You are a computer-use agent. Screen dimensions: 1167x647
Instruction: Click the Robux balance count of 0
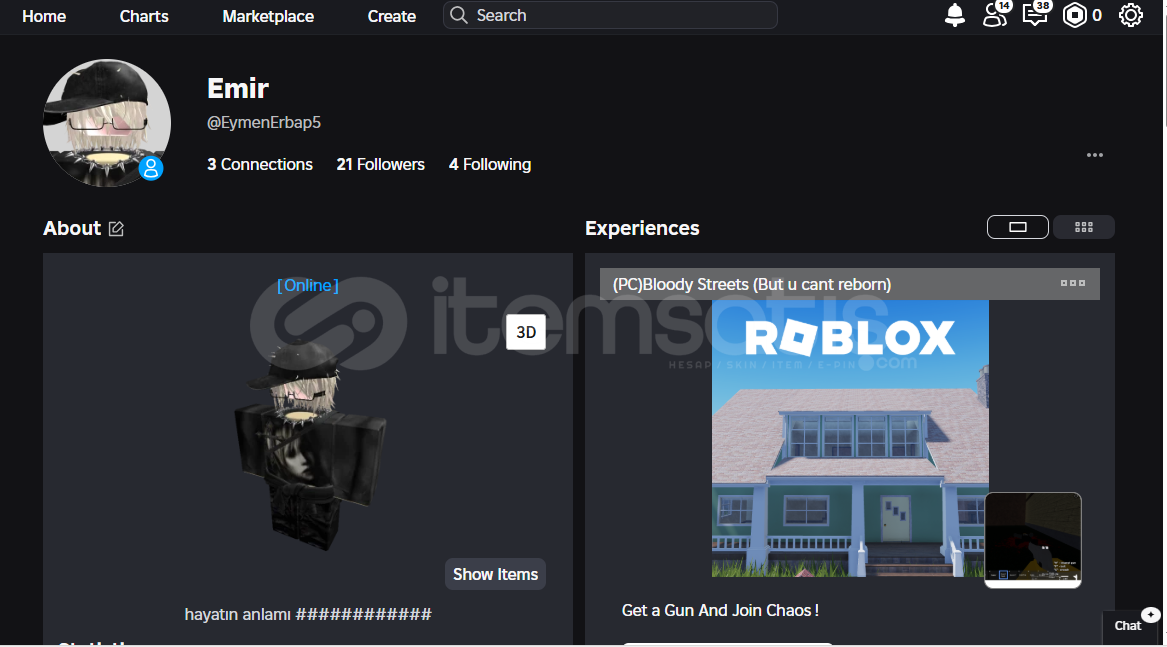[x=1096, y=16]
